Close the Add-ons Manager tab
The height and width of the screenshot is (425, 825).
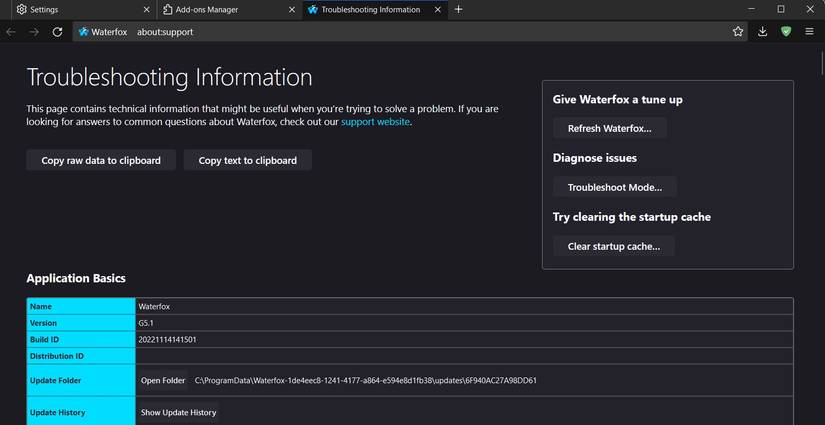[x=291, y=9]
